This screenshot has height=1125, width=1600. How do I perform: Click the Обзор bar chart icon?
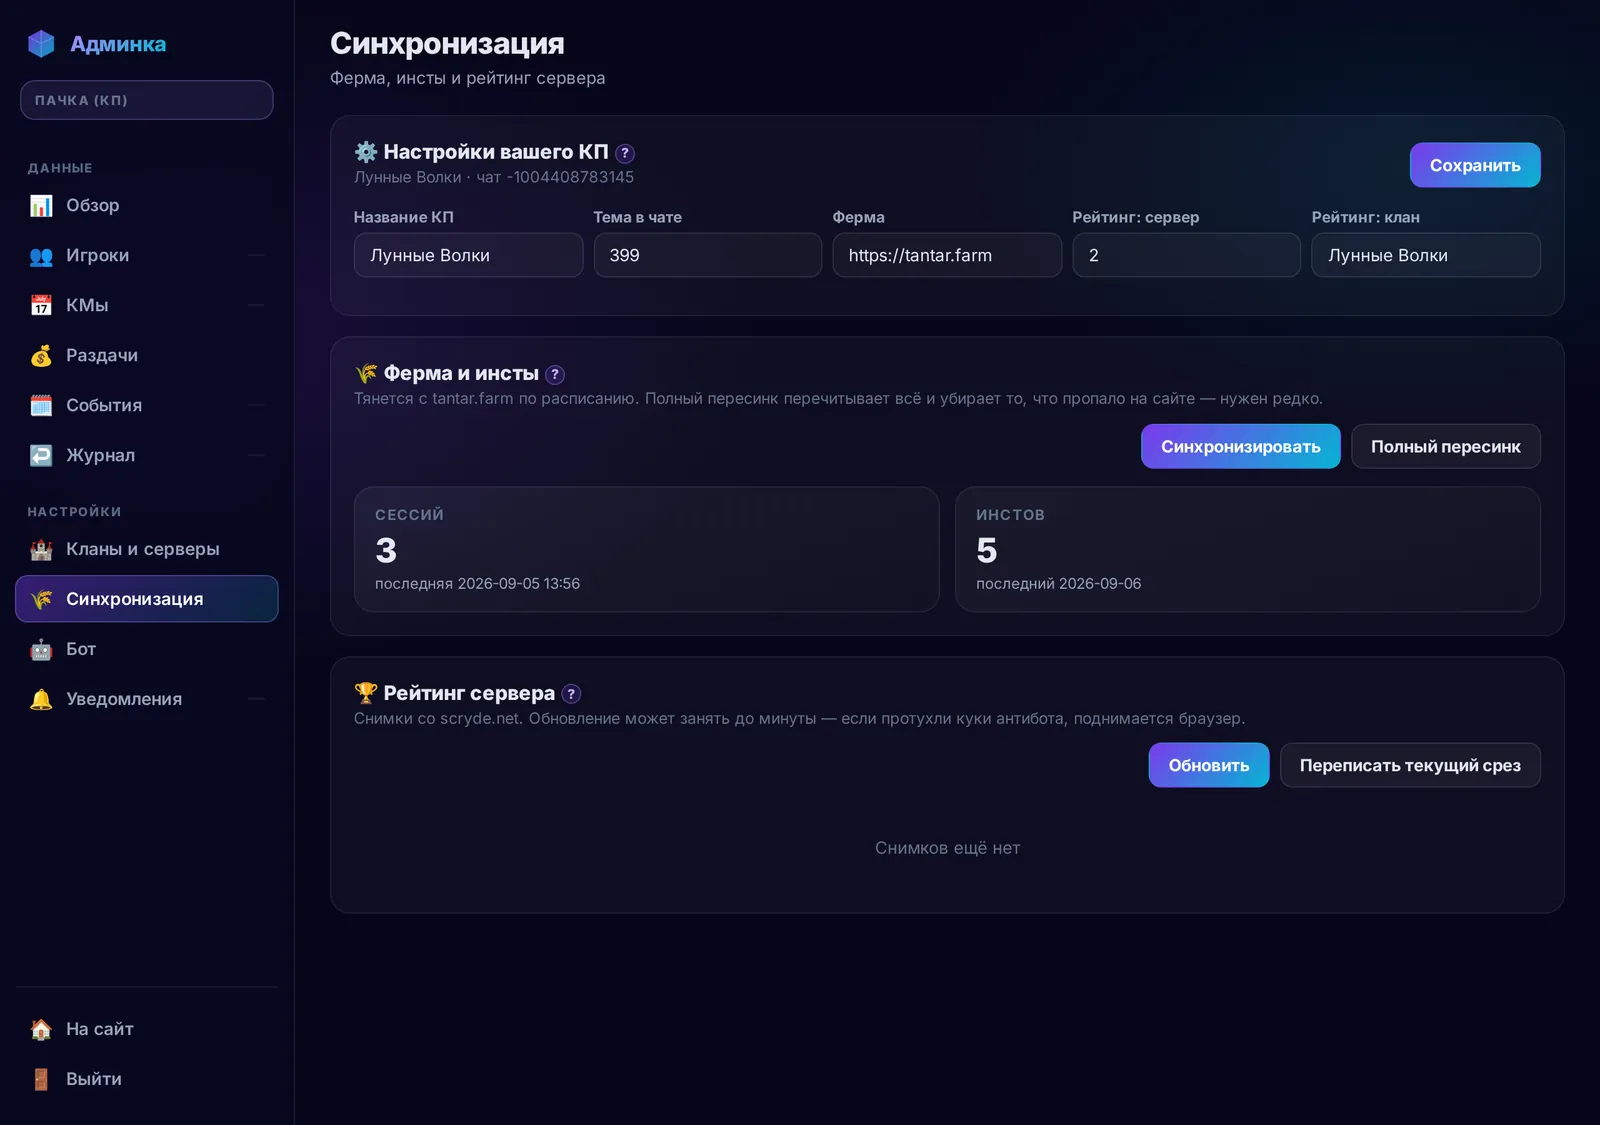[41, 206]
